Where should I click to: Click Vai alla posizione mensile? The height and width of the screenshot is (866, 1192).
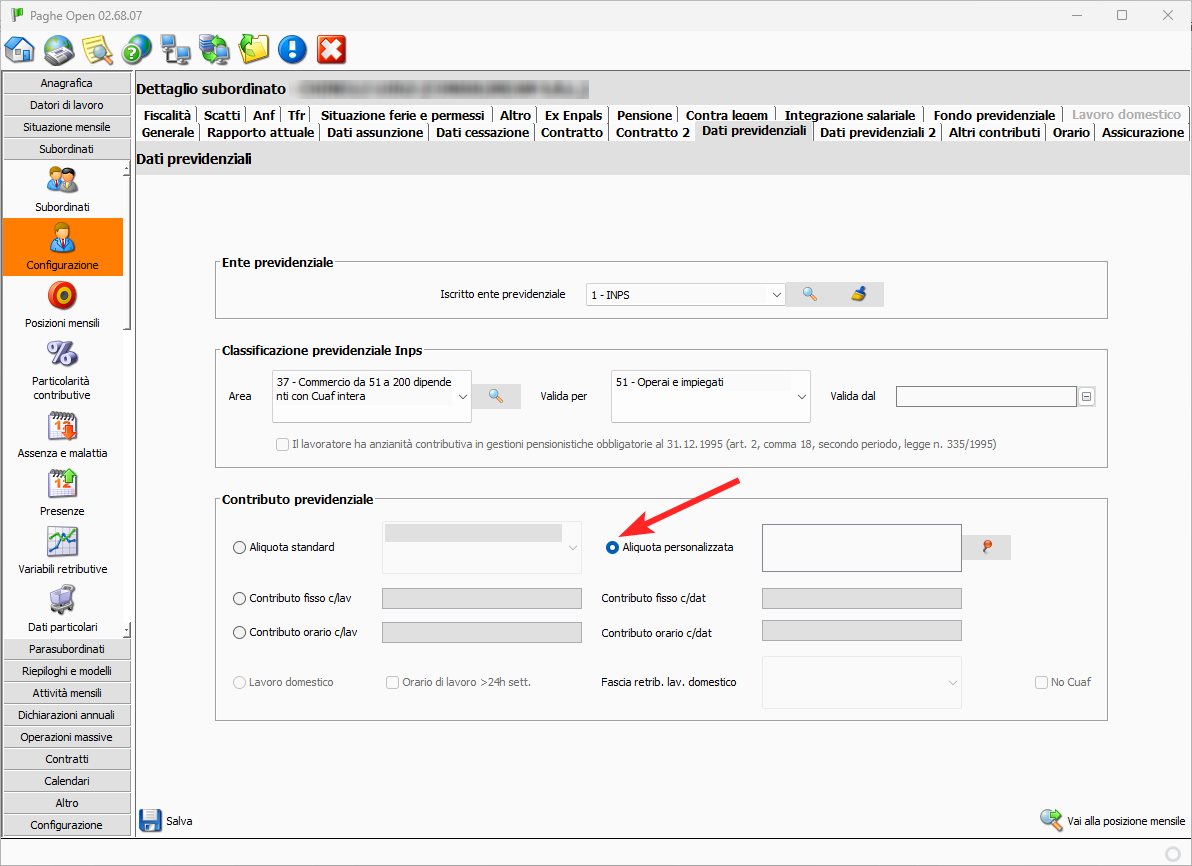tap(1112, 821)
